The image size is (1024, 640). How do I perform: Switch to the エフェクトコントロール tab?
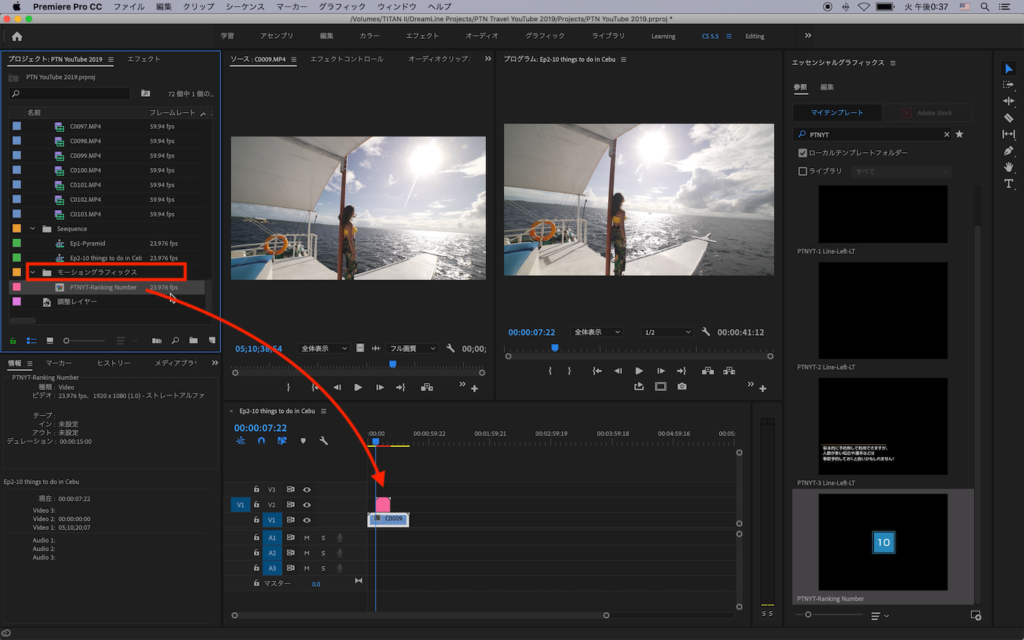pyautogui.click(x=346, y=59)
